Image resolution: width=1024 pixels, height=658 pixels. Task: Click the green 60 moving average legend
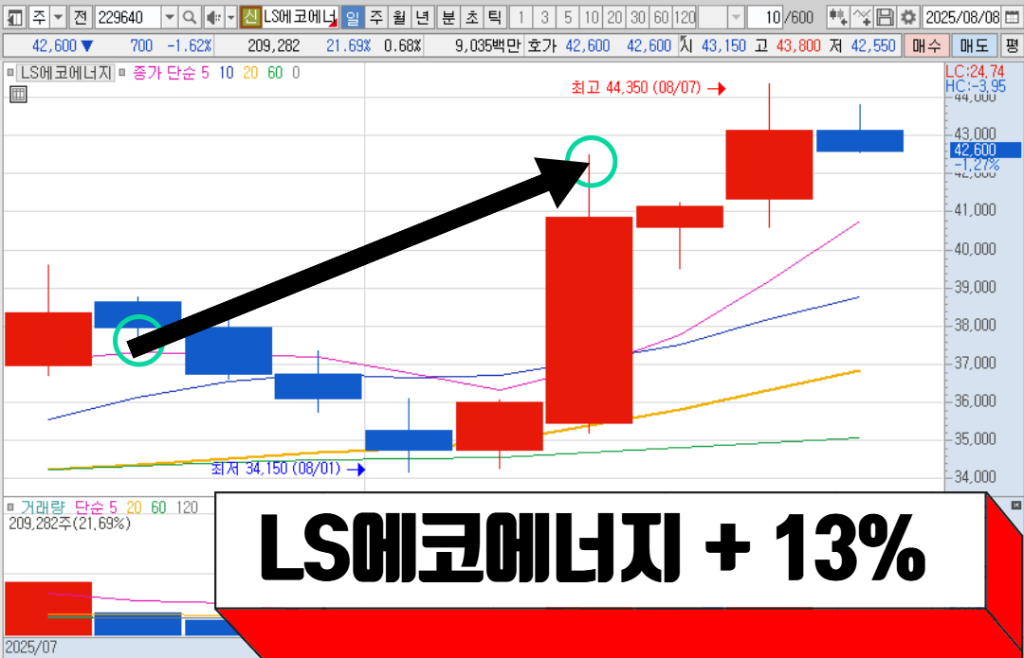tap(276, 72)
